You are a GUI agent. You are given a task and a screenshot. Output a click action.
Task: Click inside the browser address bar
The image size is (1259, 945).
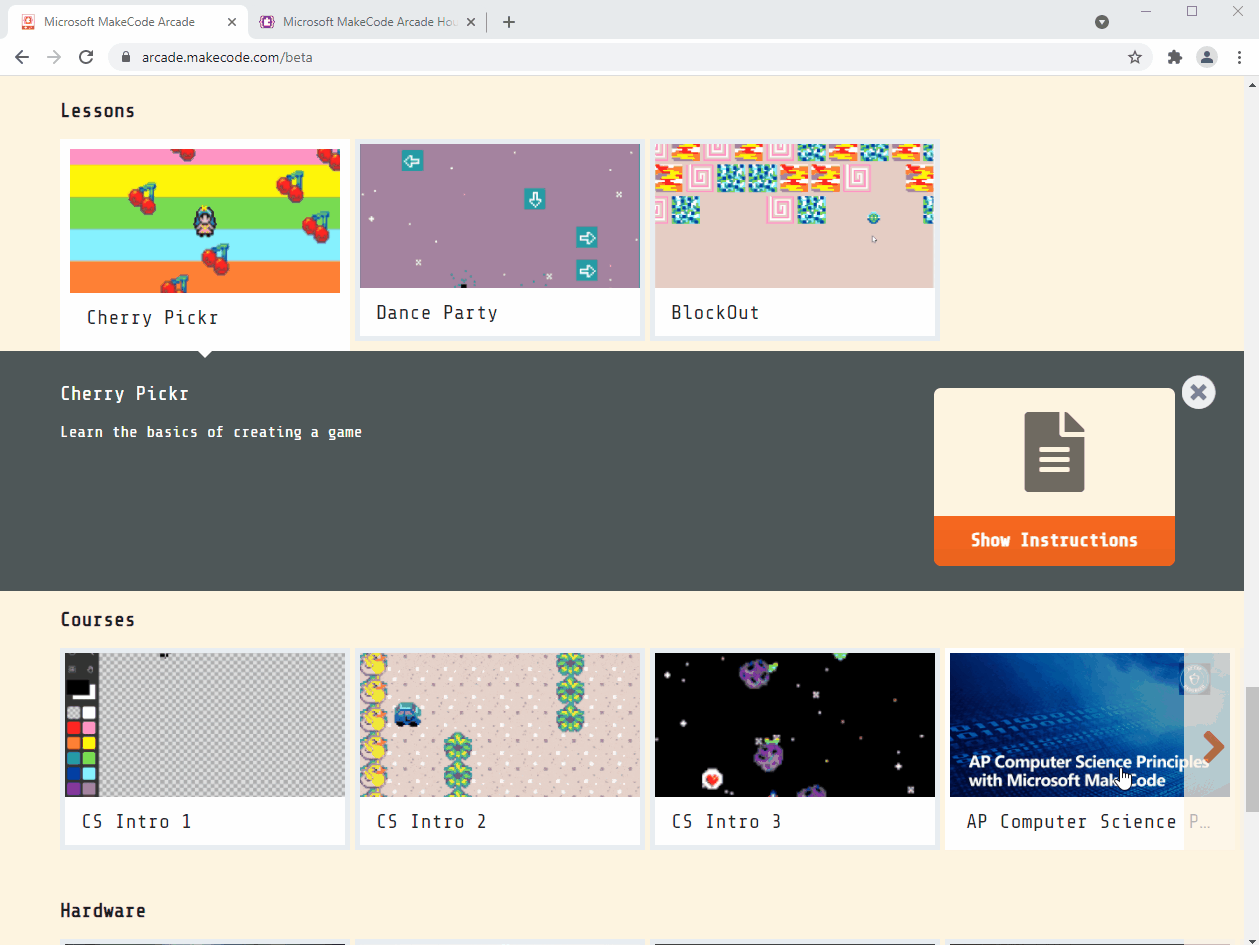click(400, 57)
